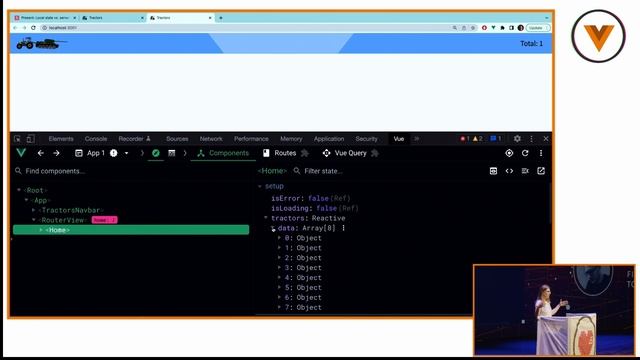Reload the page in Chrome

point(33,28)
